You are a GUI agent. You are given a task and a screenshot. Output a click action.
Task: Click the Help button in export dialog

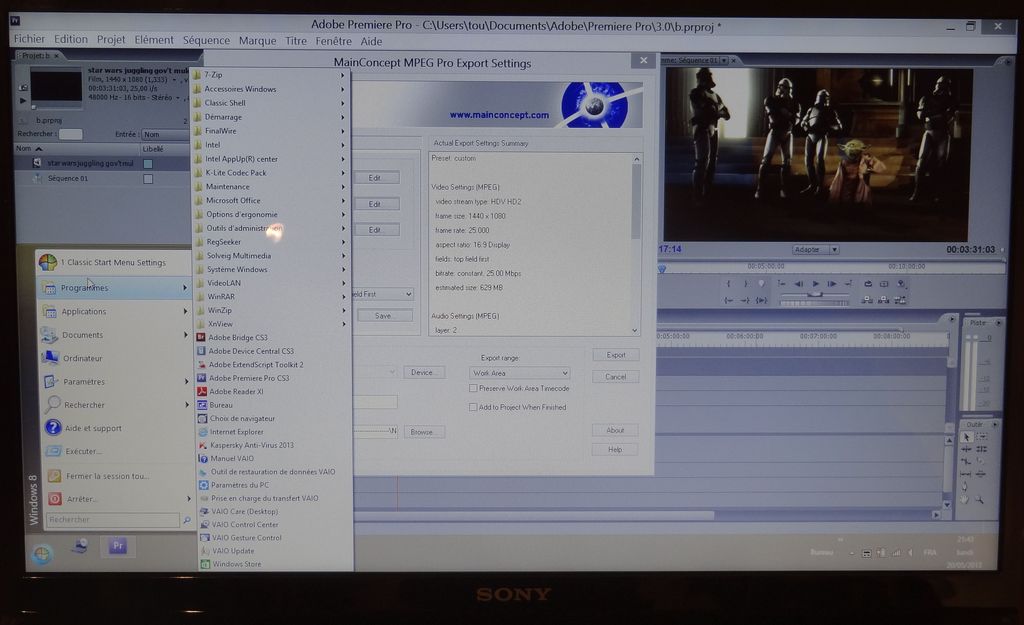coord(615,449)
